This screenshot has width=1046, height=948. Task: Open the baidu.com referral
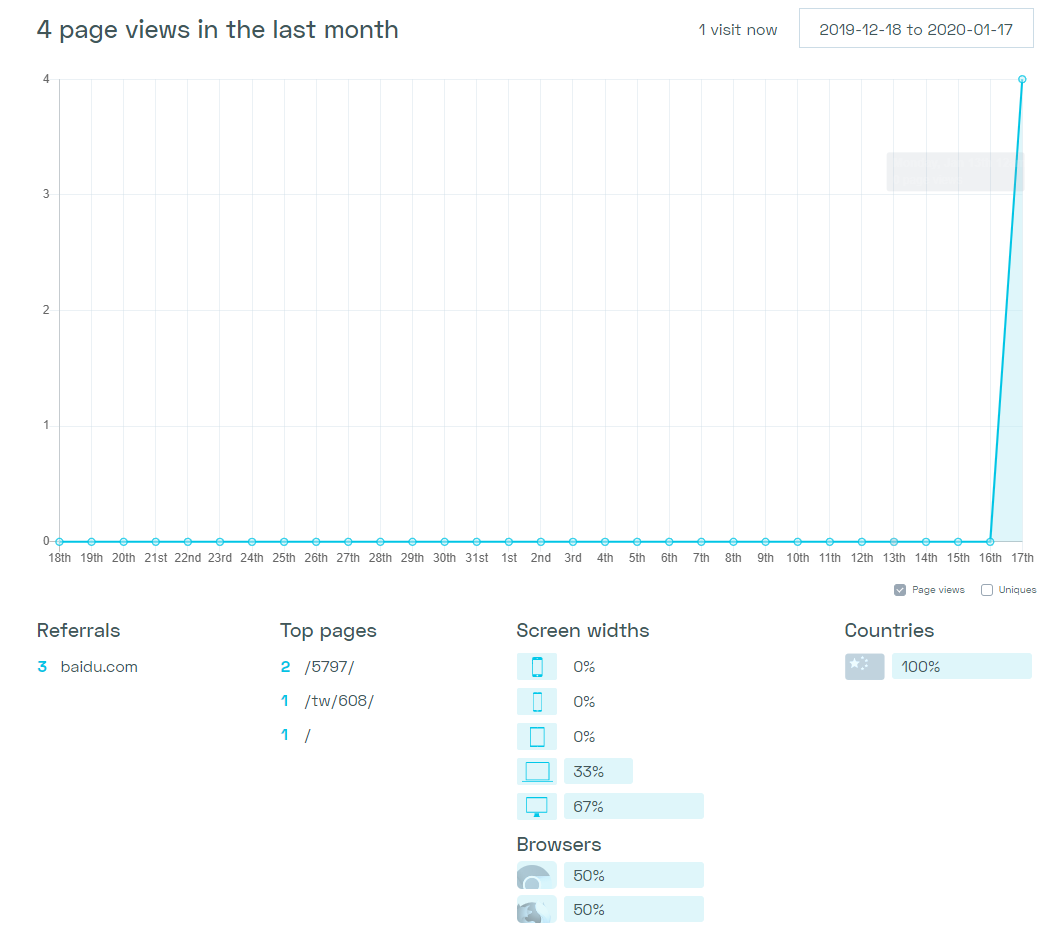[99, 666]
